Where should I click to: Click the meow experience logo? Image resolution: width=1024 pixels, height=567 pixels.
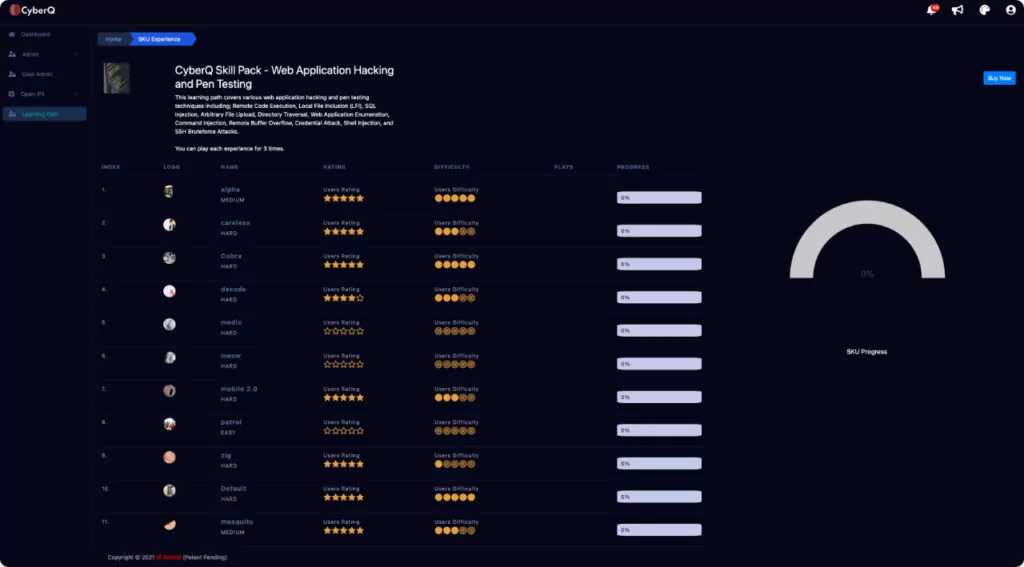point(169,357)
